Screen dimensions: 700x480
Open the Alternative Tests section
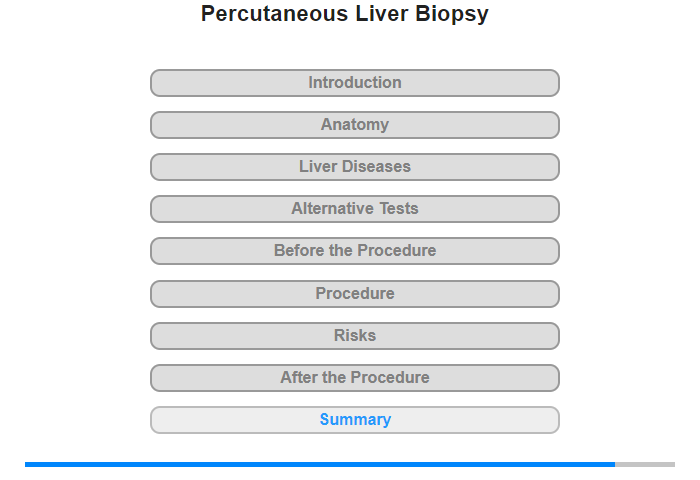[354, 209]
